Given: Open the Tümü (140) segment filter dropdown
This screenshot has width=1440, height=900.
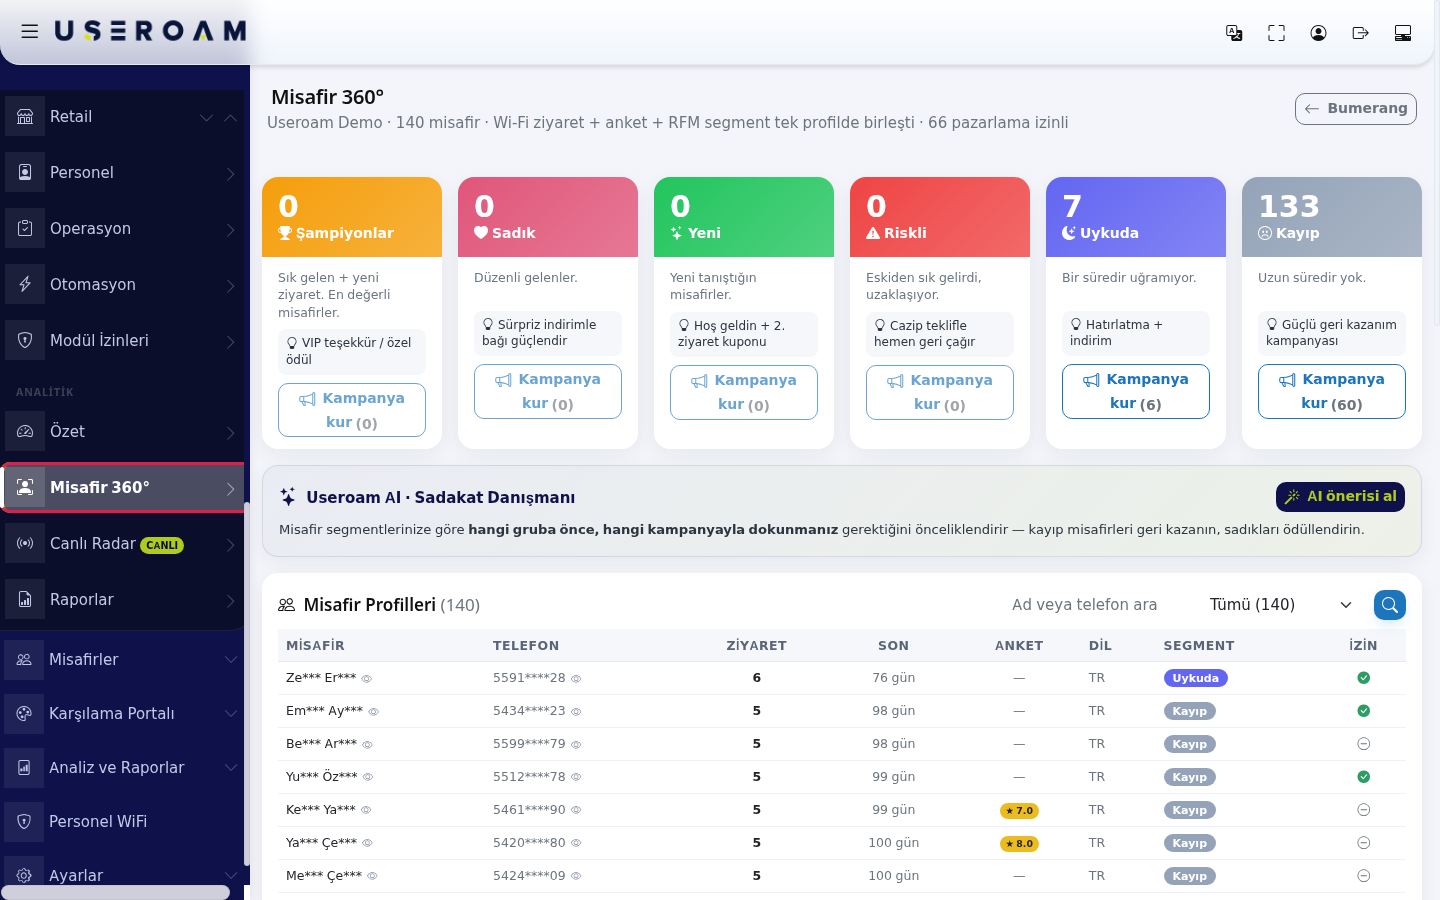Looking at the screenshot, I should pos(1279,604).
